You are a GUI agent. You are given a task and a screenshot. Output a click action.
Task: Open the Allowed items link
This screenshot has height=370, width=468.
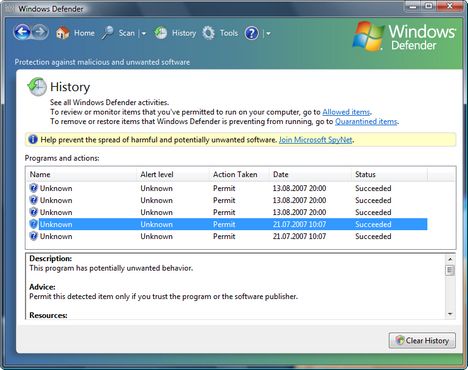[346, 112]
